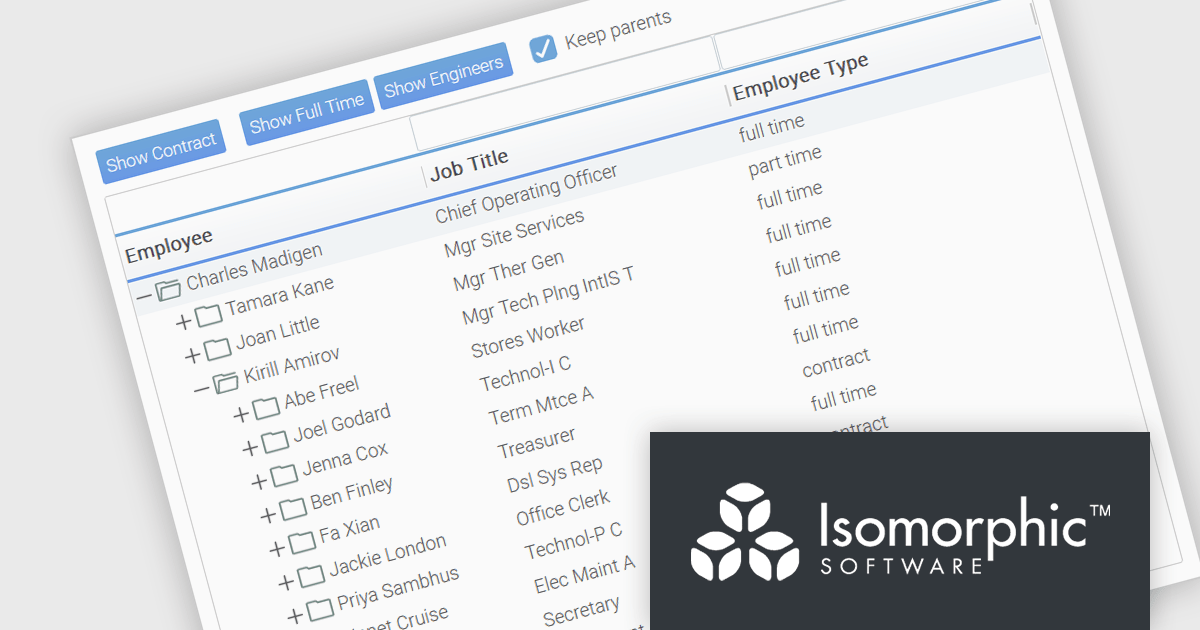
Task: Click the folder icon beside Ben Finley
Action: point(292,509)
